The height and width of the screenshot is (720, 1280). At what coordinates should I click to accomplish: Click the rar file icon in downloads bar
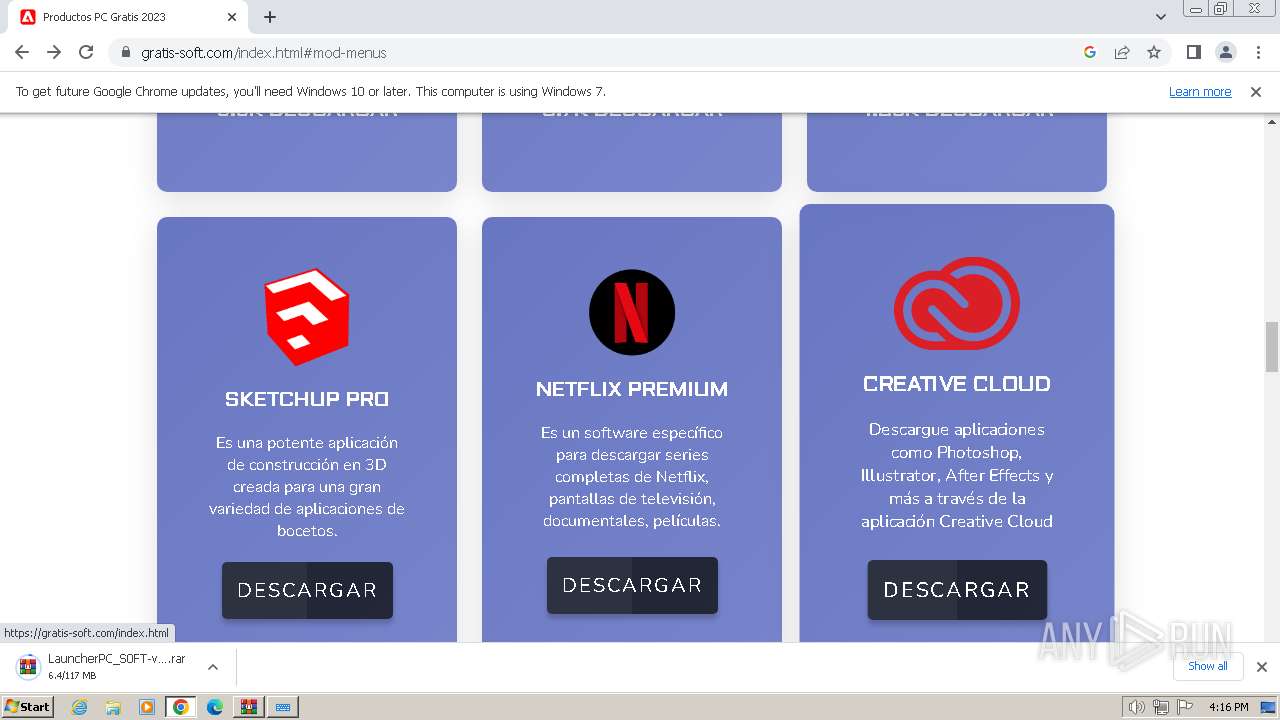(x=28, y=667)
